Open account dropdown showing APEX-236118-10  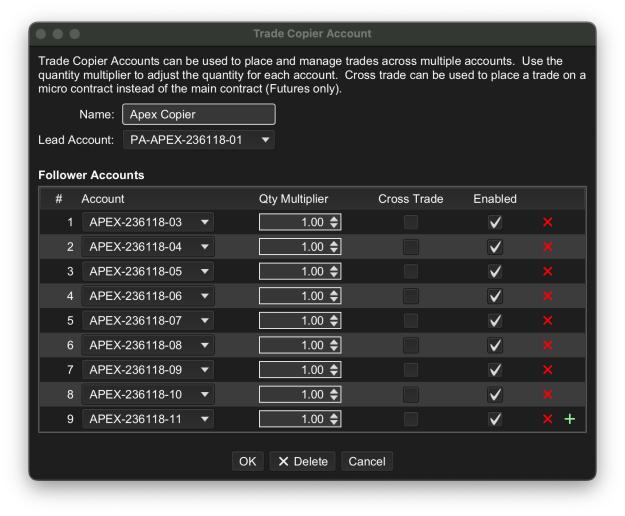tap(148, 394)
